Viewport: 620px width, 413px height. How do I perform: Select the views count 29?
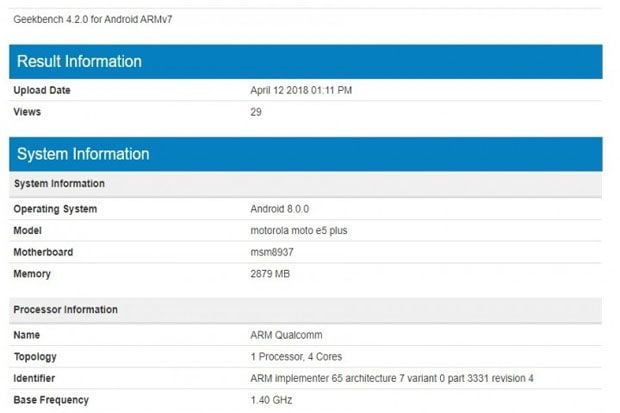coord(256,112)
